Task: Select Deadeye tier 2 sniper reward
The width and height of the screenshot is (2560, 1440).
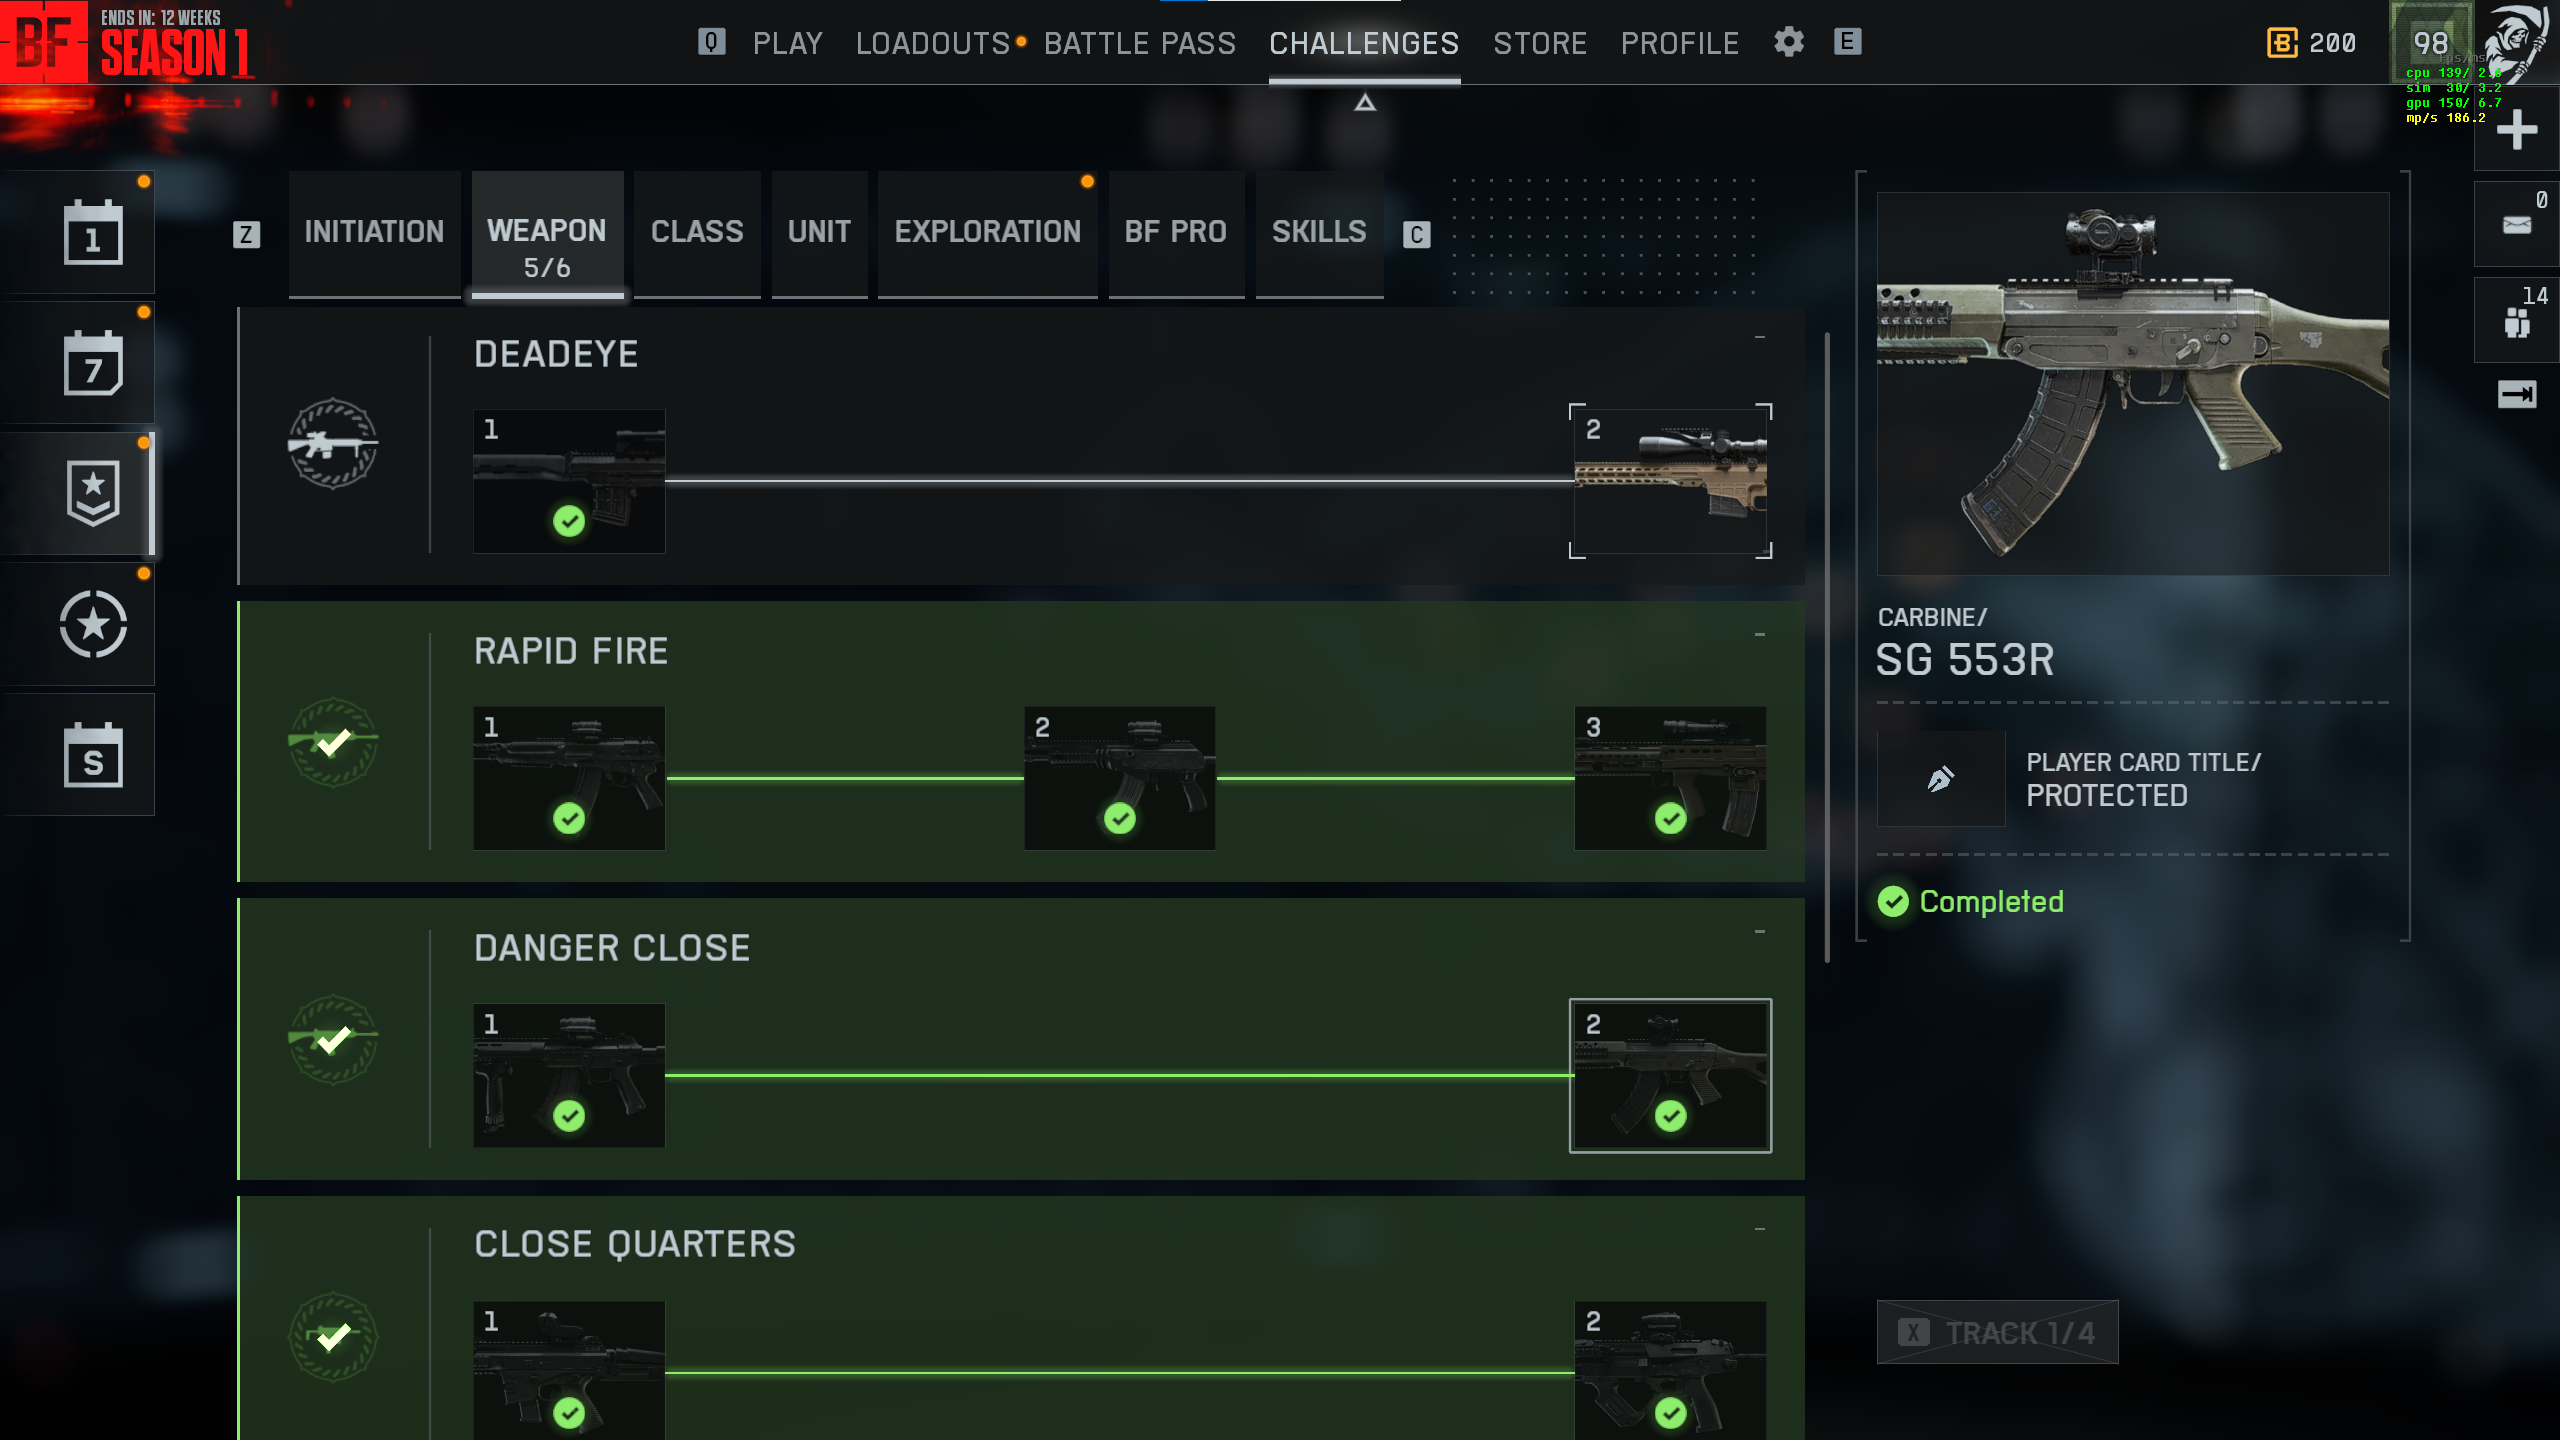Action: [1670, 481]
